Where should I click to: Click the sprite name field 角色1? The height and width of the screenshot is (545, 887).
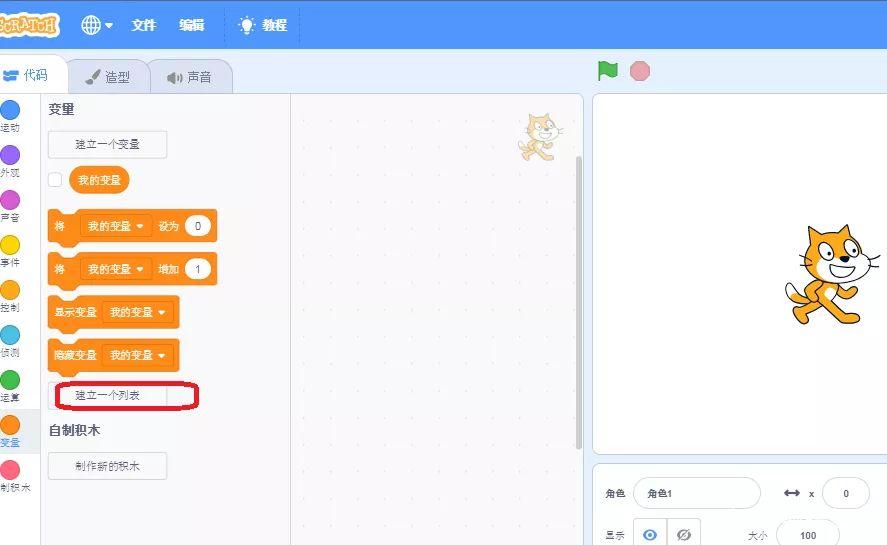696,493
